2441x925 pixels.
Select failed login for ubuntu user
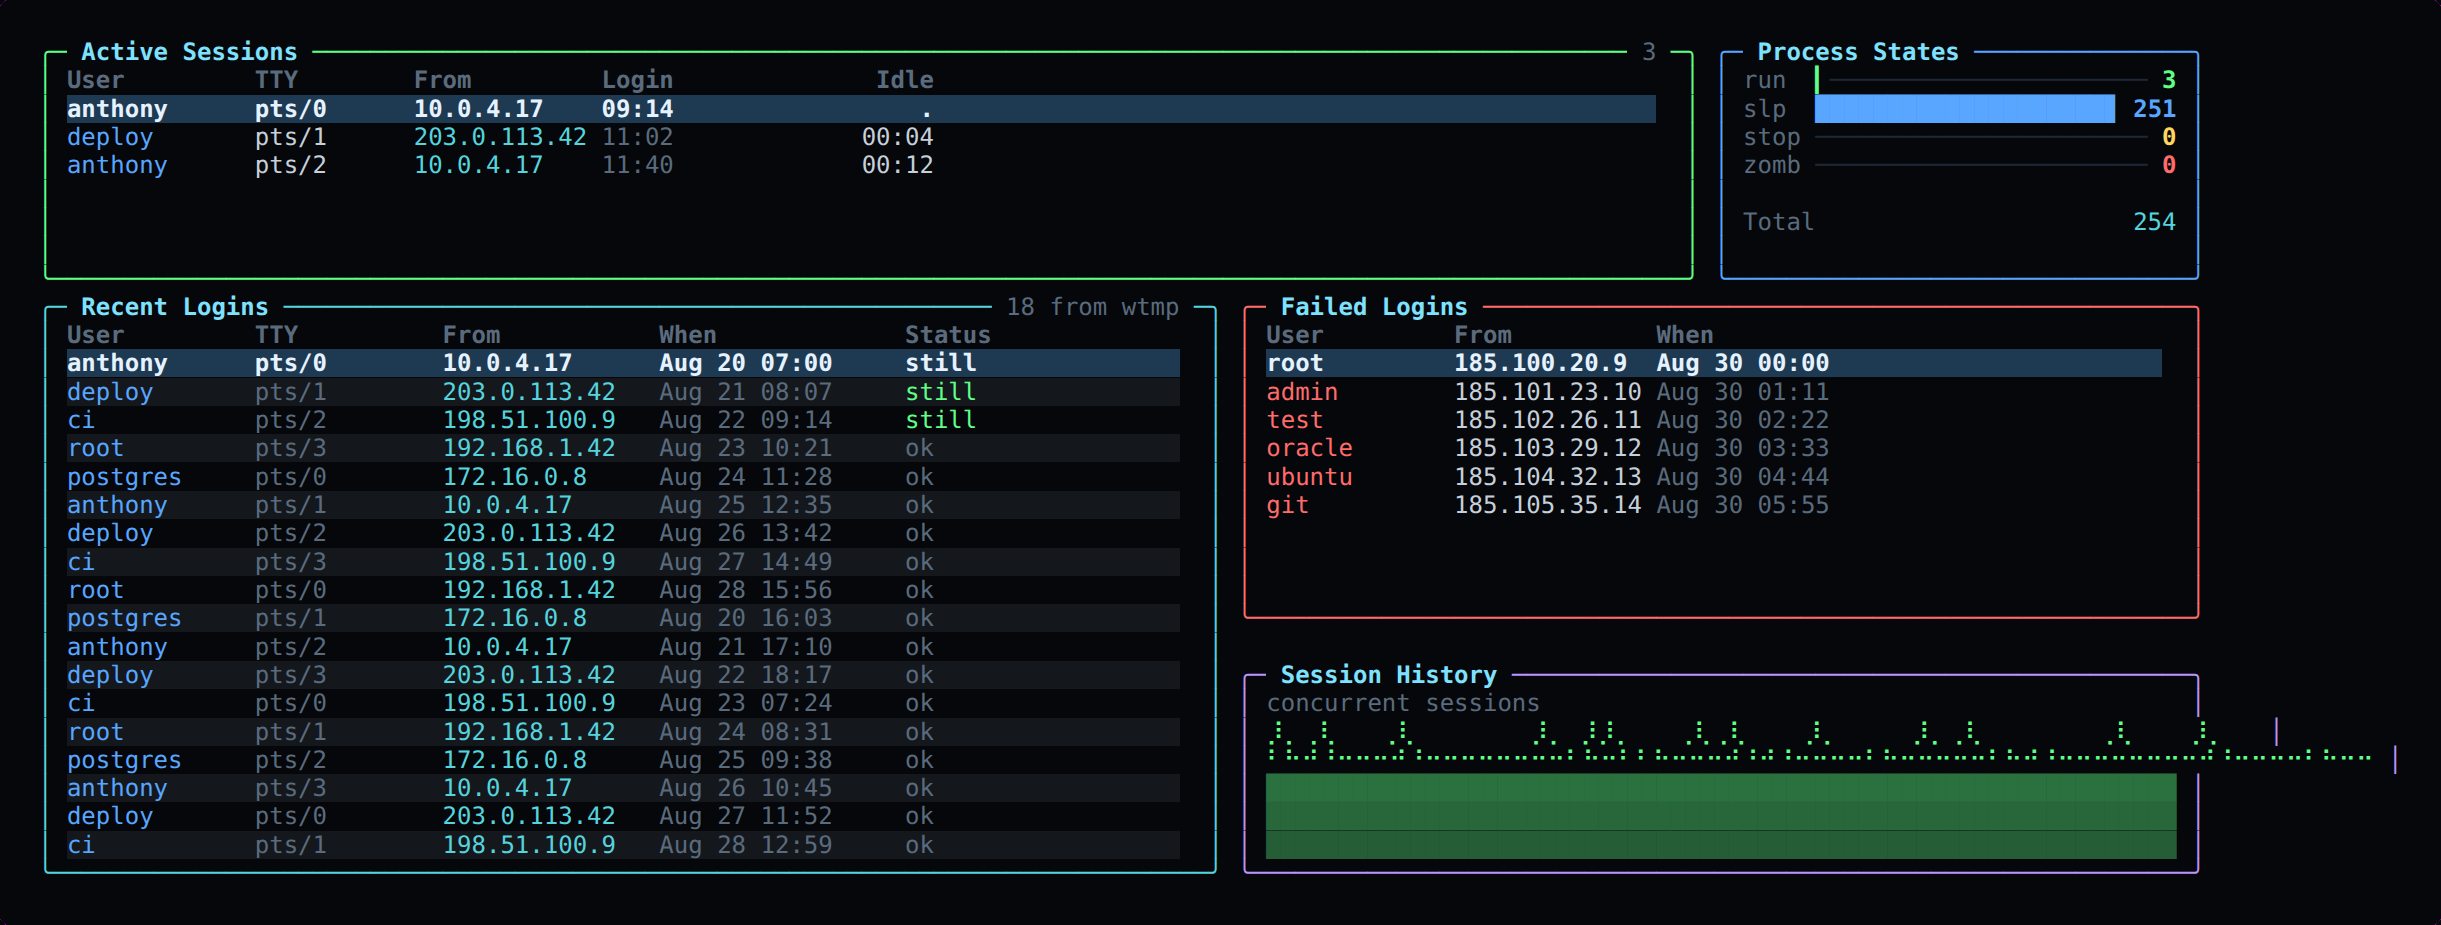point(1714,477)
